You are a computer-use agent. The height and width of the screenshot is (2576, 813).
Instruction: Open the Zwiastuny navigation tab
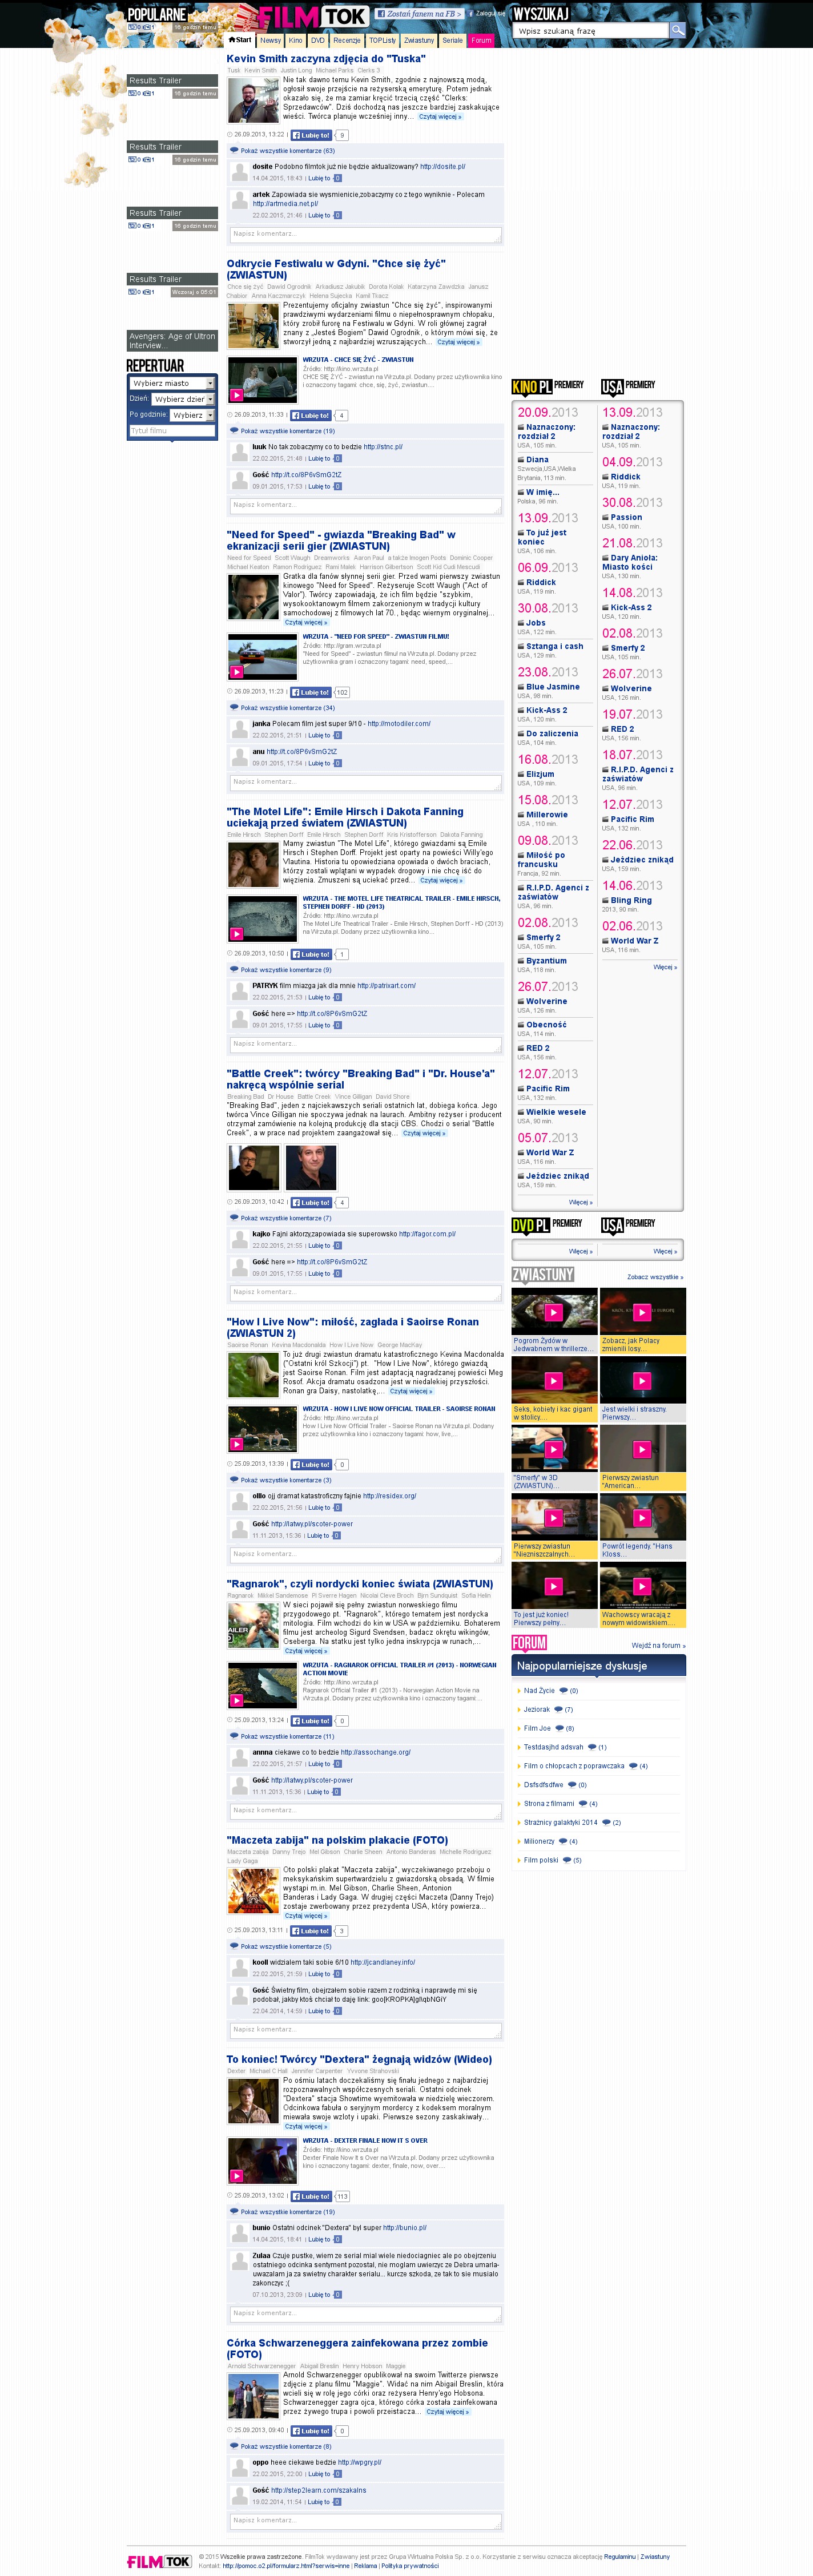pyautogui.click(x=419, y=41)
